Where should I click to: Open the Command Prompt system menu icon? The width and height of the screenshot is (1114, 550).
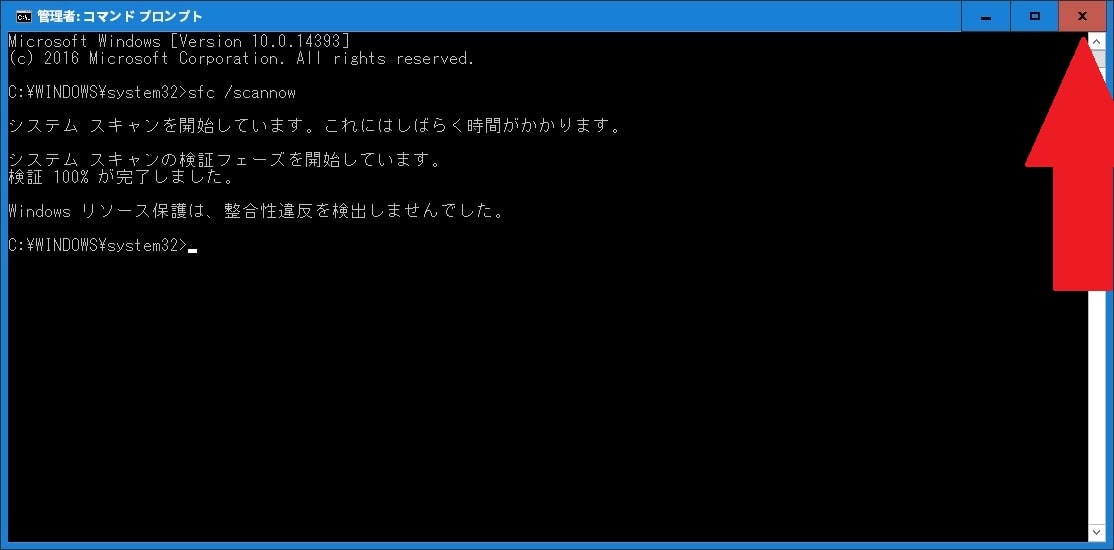[23, 16]
